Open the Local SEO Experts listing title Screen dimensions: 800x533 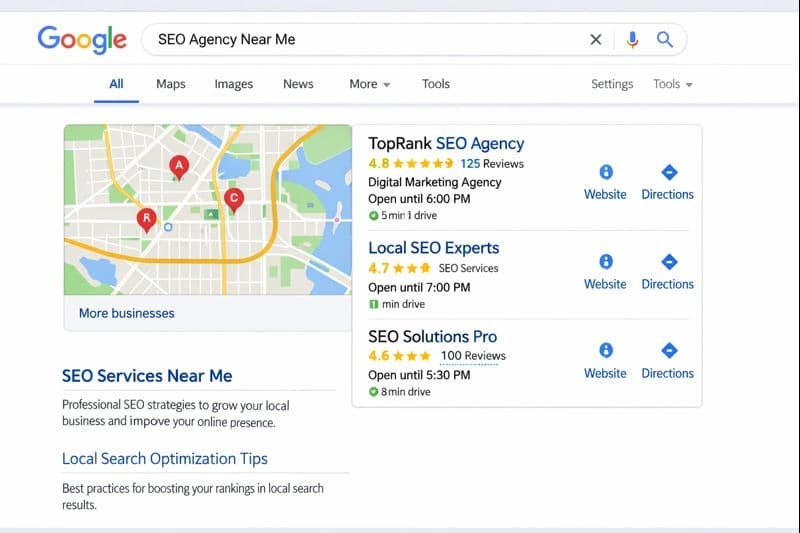(434, 248)
